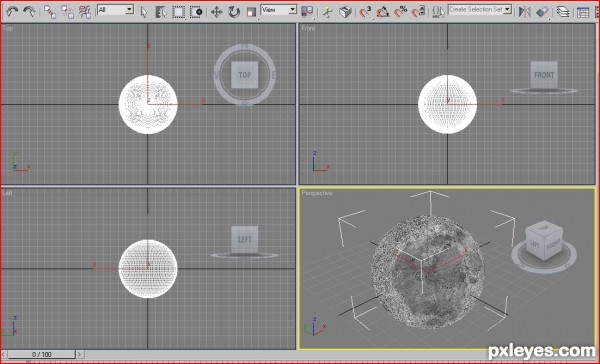Click the W compass letter on the Top ViewCube ring
This screenshot has height=364, width=600.
coord(216,75)
